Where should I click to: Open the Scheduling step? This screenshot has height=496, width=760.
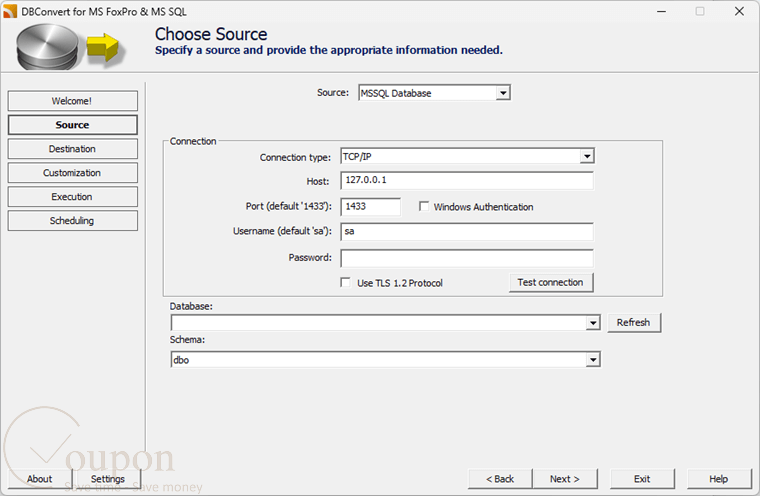tap(72, 221)
